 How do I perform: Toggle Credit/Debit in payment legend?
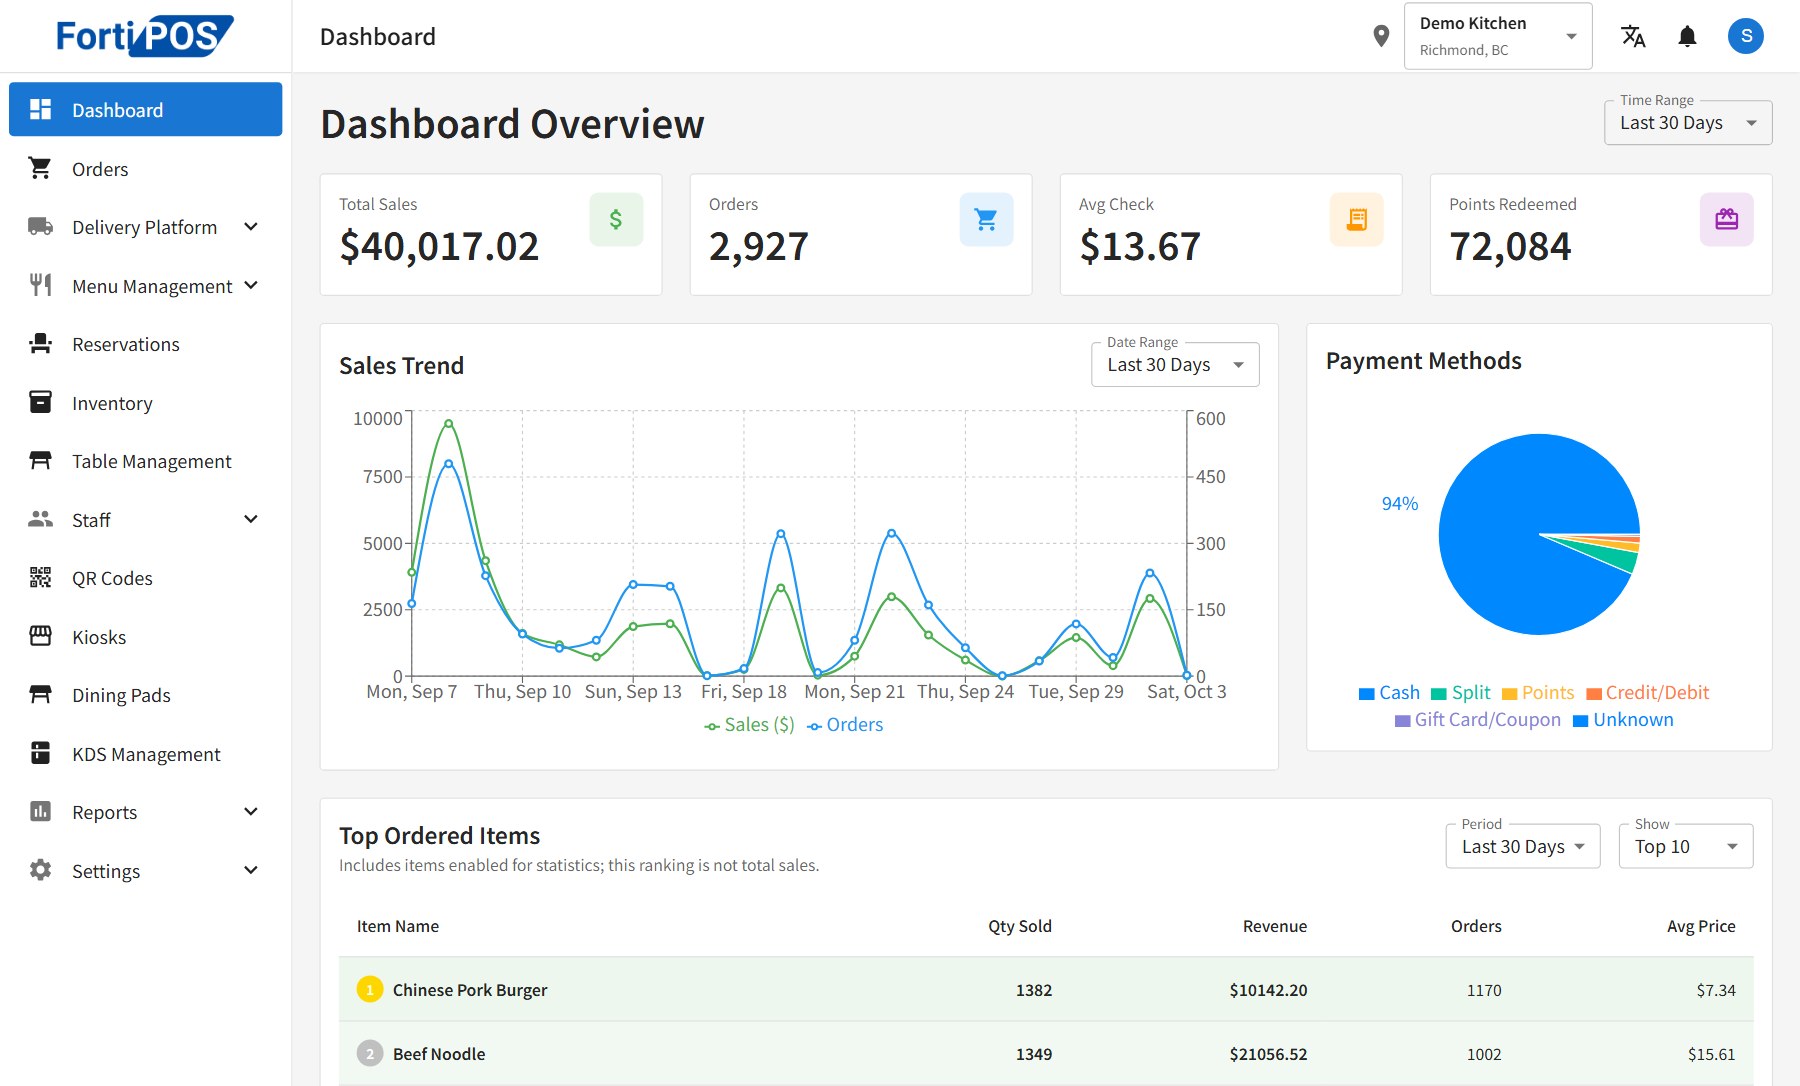(1648, 693)
